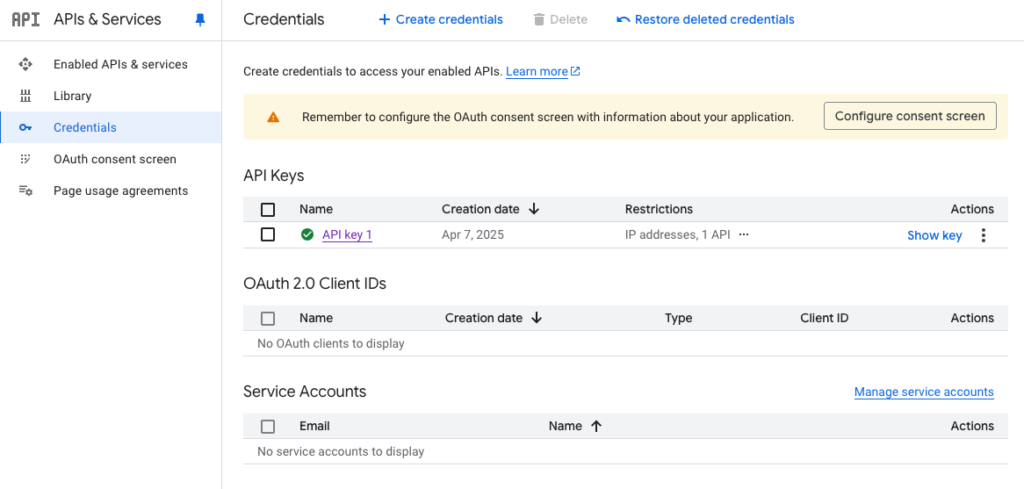Sort API Keys by Creation date arrow
The image size is (1024, 489).
[534, 209]
